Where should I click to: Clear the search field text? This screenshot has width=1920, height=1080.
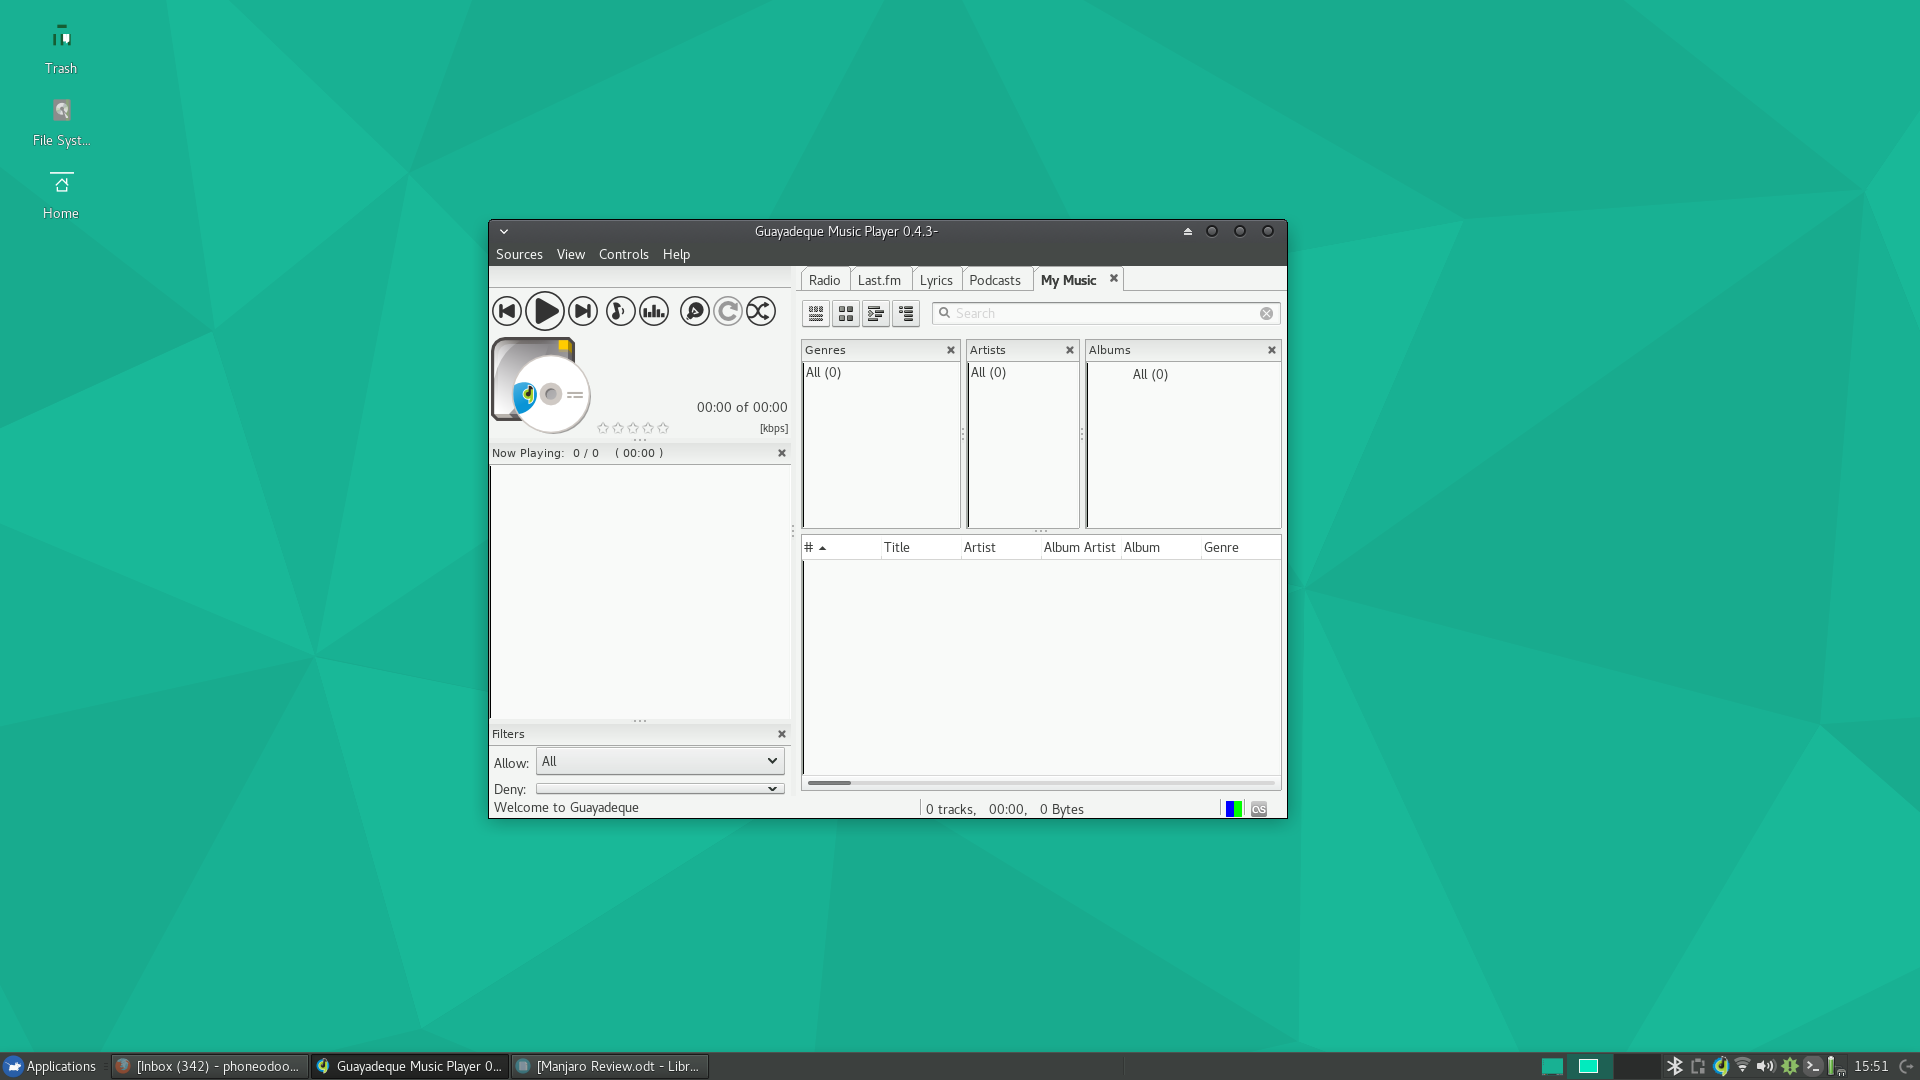pos(1266,313)
